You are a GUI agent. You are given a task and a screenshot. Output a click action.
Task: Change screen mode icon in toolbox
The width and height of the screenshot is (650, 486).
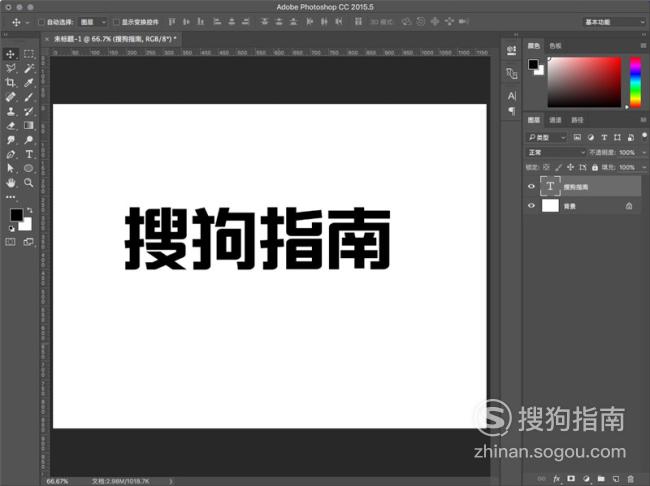click(29, 242)
